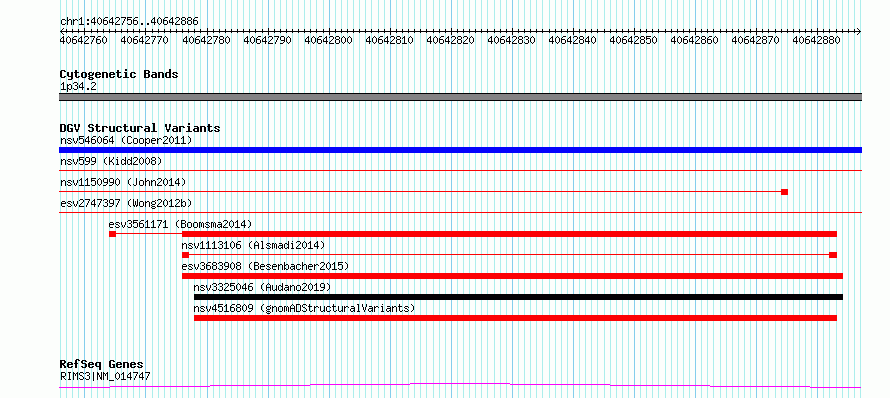This screenshot has height=398, width=890.
Task: Click ruler position 40642790
Action: coord(267,40)
